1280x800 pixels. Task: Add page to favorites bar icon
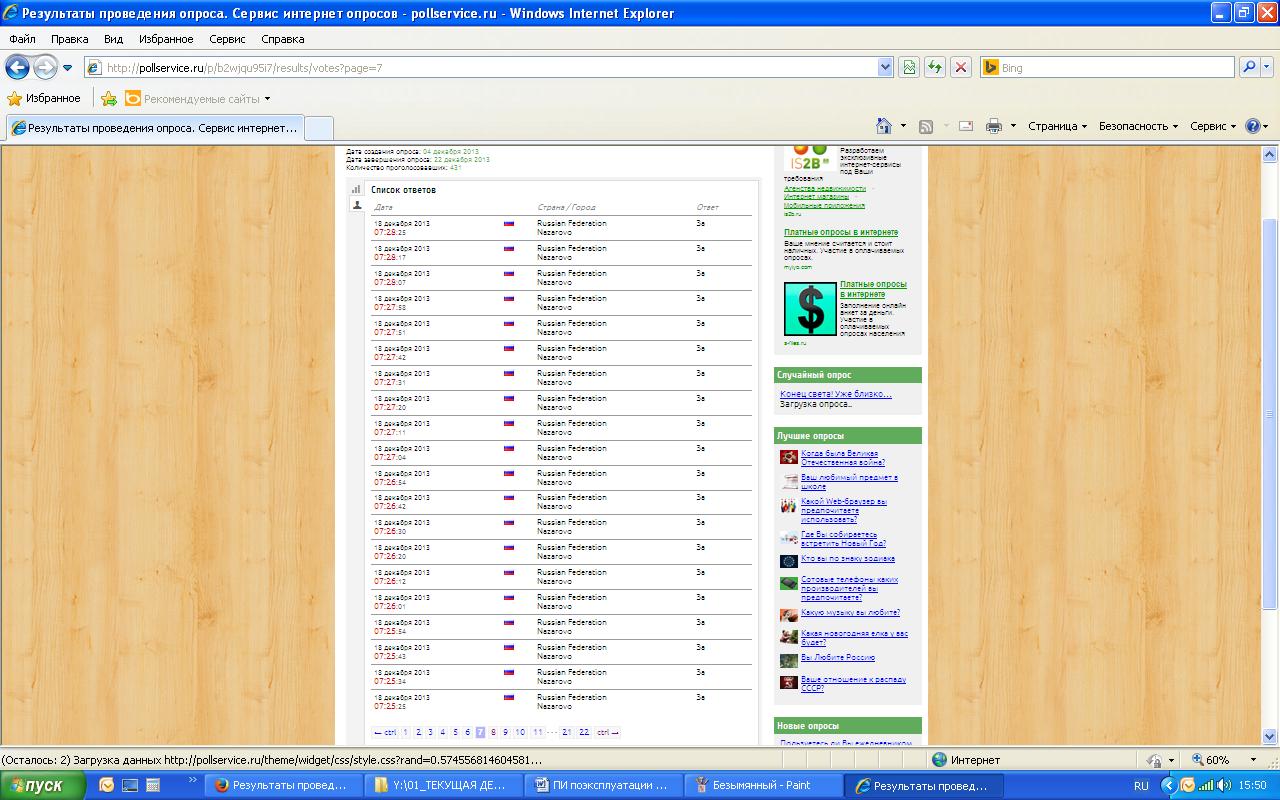coord(109,98)
